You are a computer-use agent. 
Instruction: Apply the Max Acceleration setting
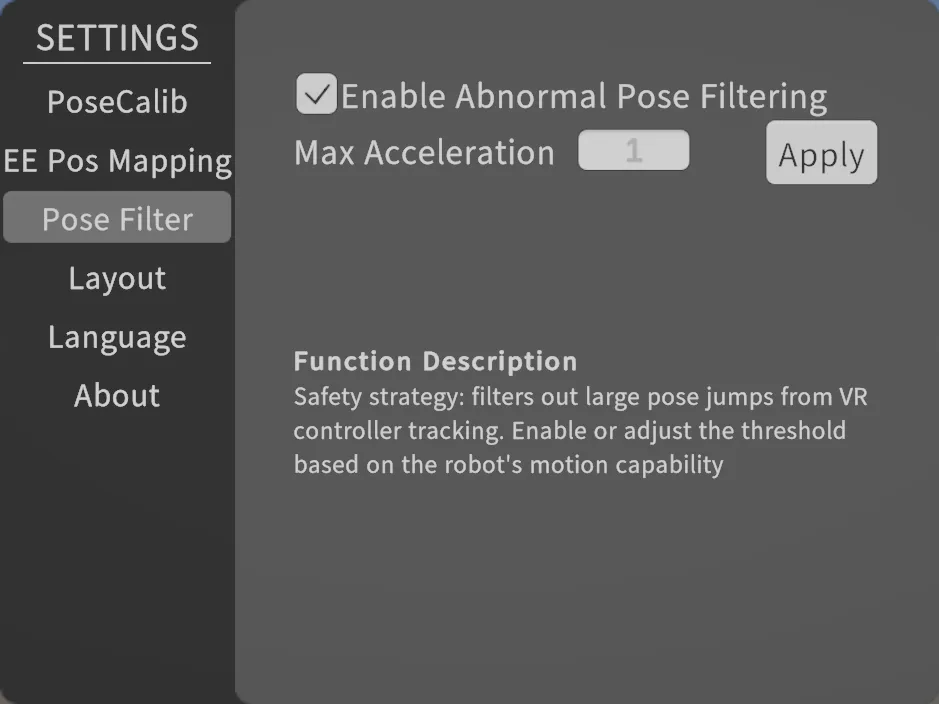[821, 153]
